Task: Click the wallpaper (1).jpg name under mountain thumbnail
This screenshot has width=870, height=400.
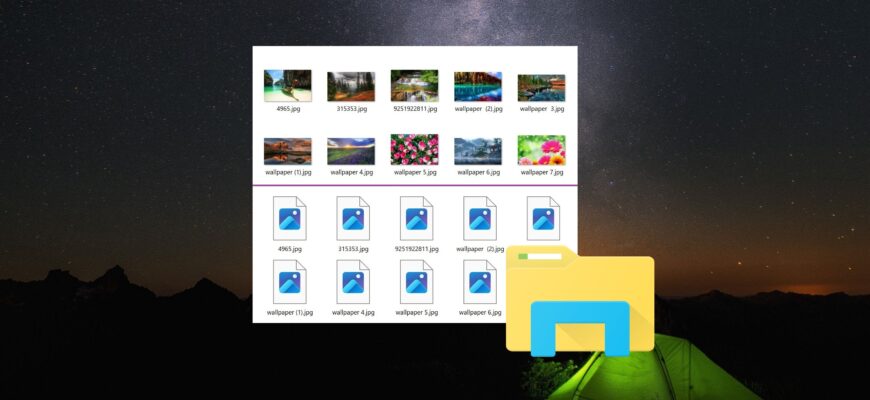Action: 288,173
